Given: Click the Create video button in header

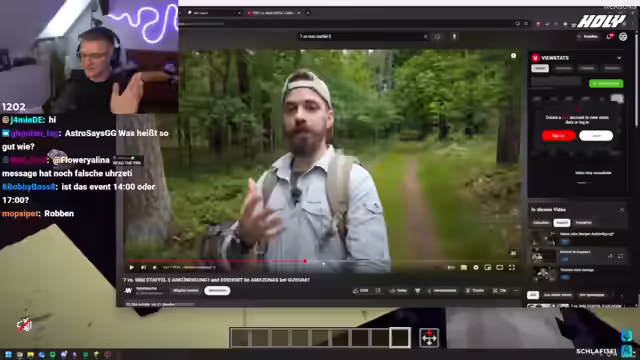Looking at the screenshot, I should coord(588,37).
